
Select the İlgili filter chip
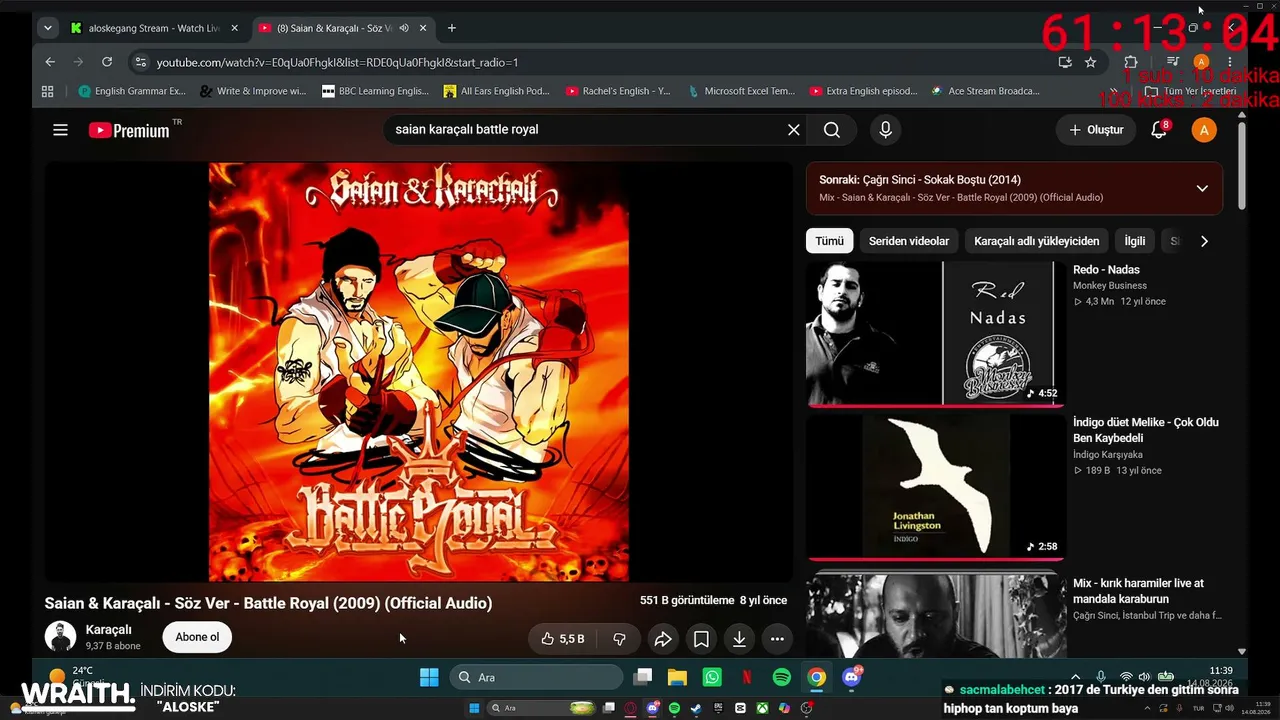pos(1135,241)
